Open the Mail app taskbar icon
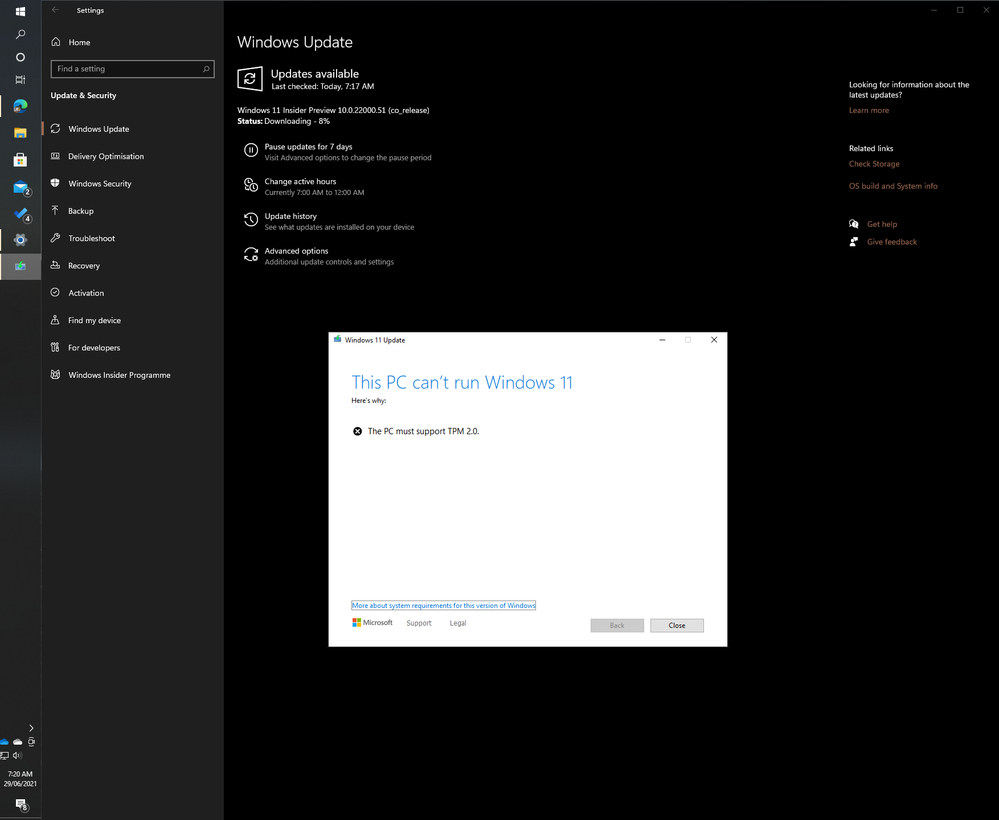 20,187
